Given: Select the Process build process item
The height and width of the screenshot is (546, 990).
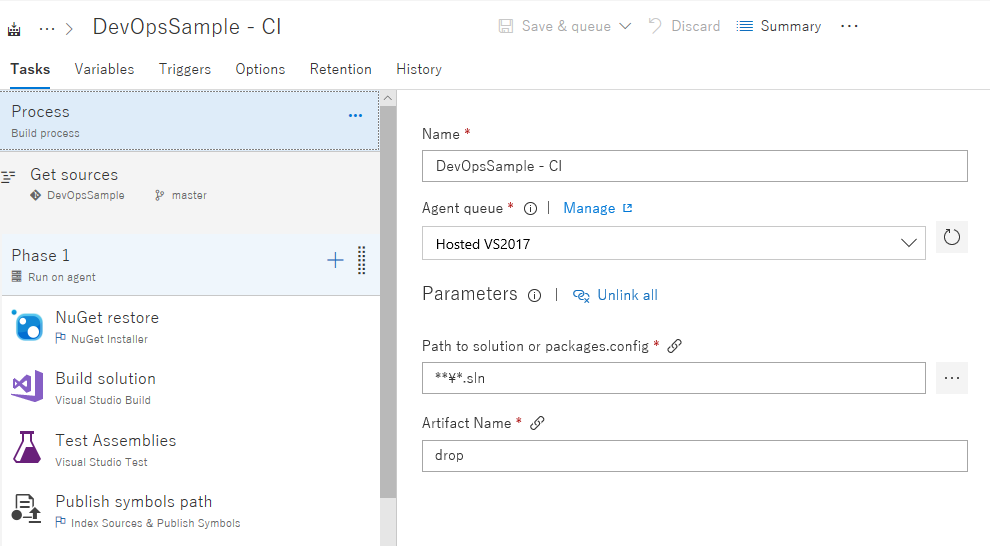Looking at the screenshot, I should click(x=189, y=121).
